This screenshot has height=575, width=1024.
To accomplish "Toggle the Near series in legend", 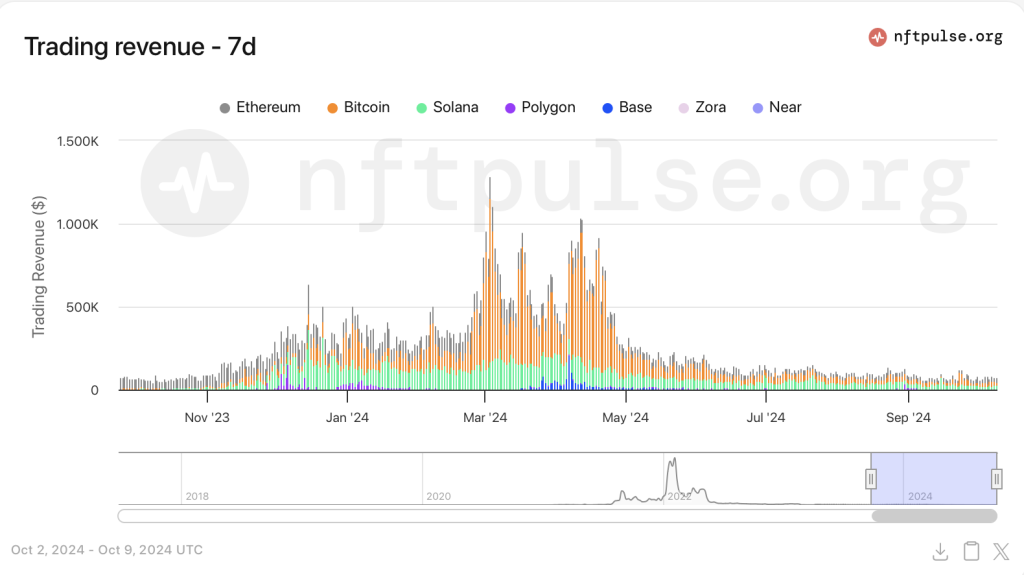I will click(776, 107).
